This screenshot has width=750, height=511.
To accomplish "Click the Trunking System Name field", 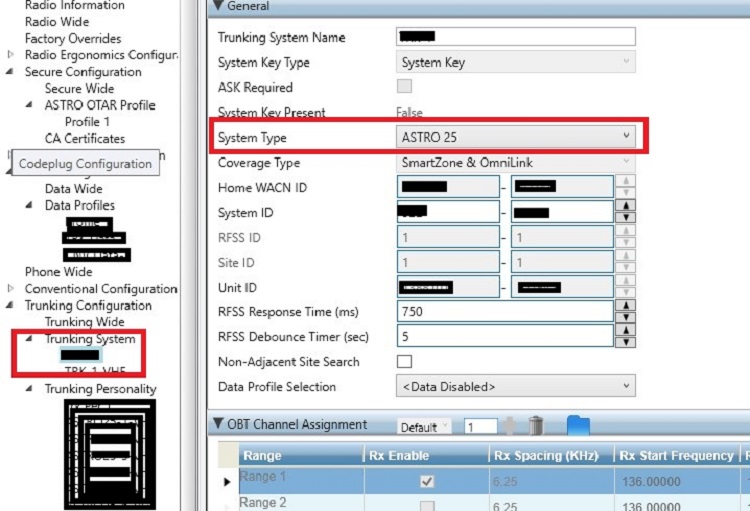I will 516,37.
